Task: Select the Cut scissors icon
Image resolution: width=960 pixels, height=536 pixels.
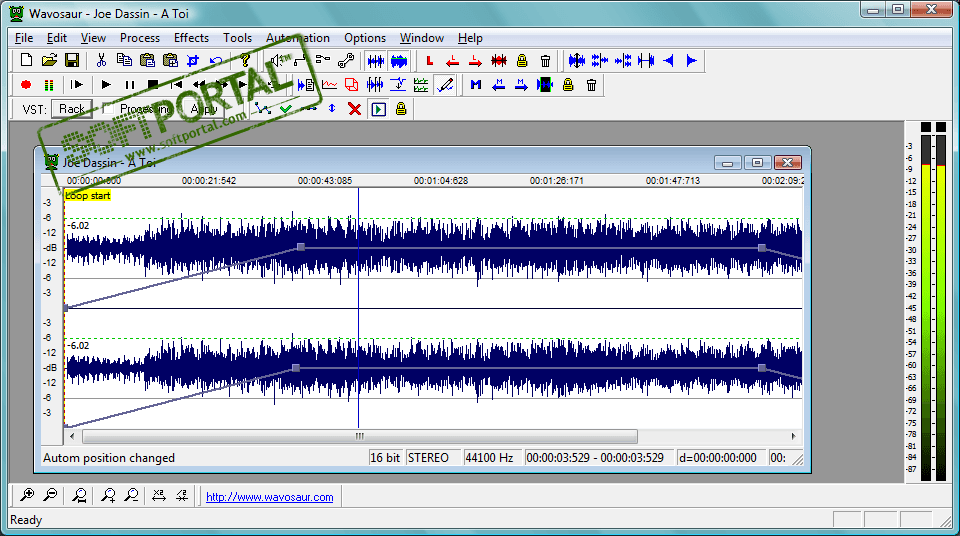Action: [101, 61]
